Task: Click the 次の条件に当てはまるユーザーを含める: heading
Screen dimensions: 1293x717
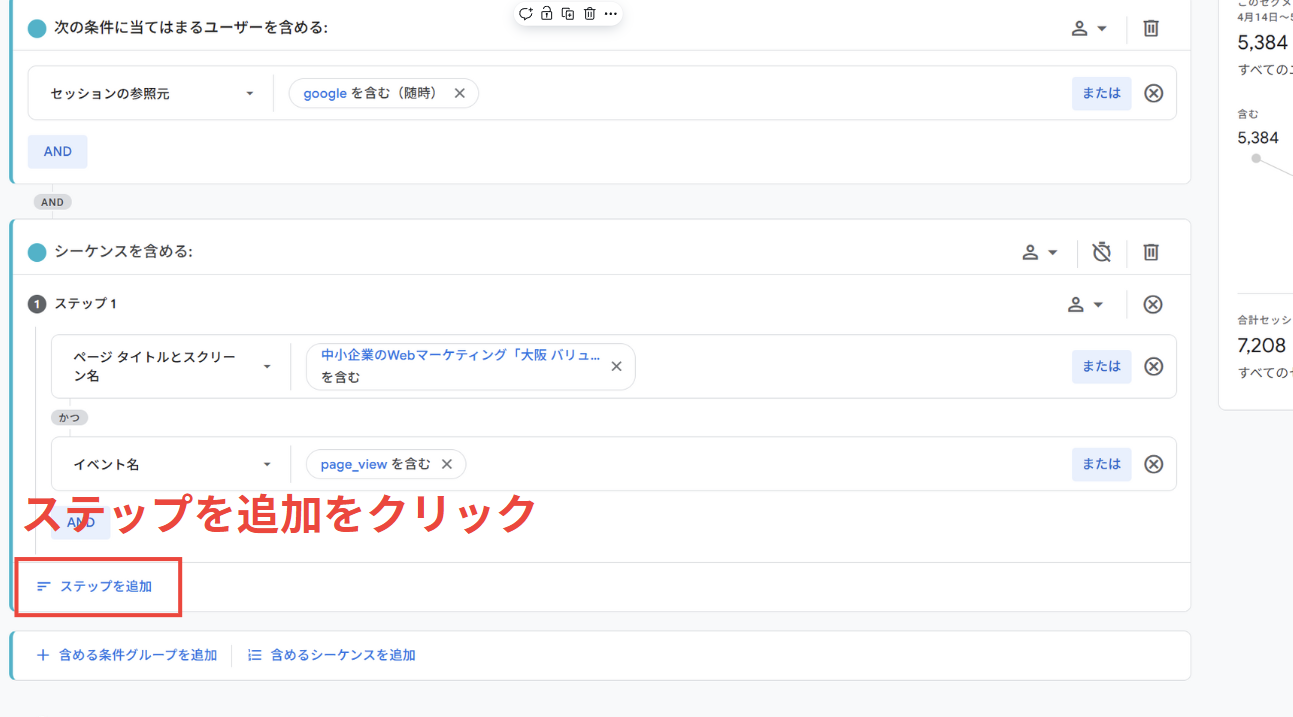Action: (x=191, y=28)
